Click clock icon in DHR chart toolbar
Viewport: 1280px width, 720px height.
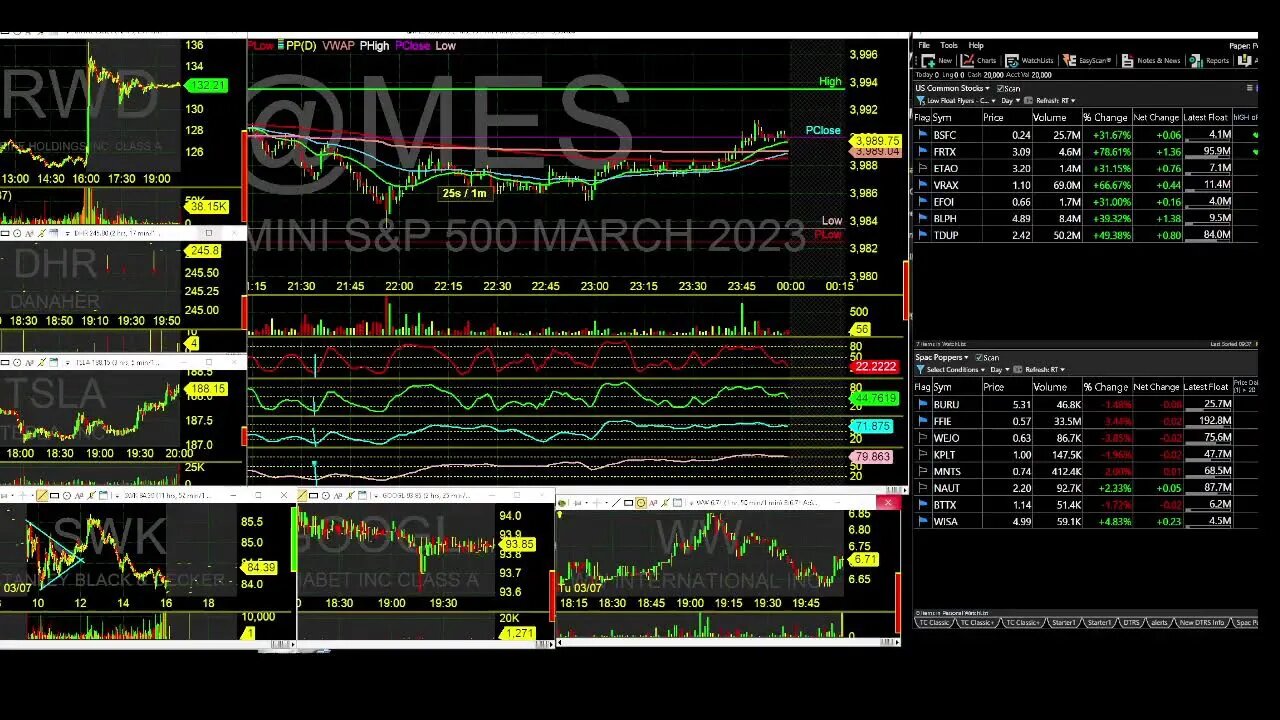pyautogui.click(x=17, y=233)
